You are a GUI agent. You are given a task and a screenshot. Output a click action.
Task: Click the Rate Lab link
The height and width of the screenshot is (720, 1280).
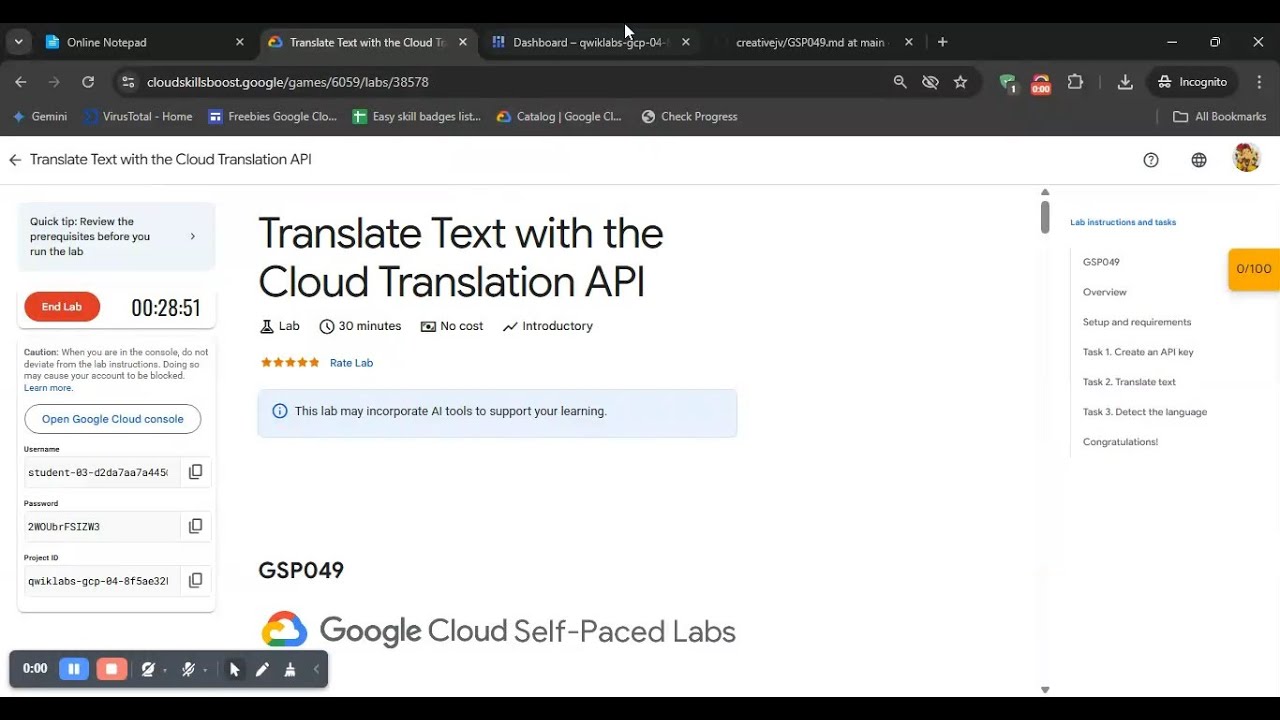click(351, 363)
